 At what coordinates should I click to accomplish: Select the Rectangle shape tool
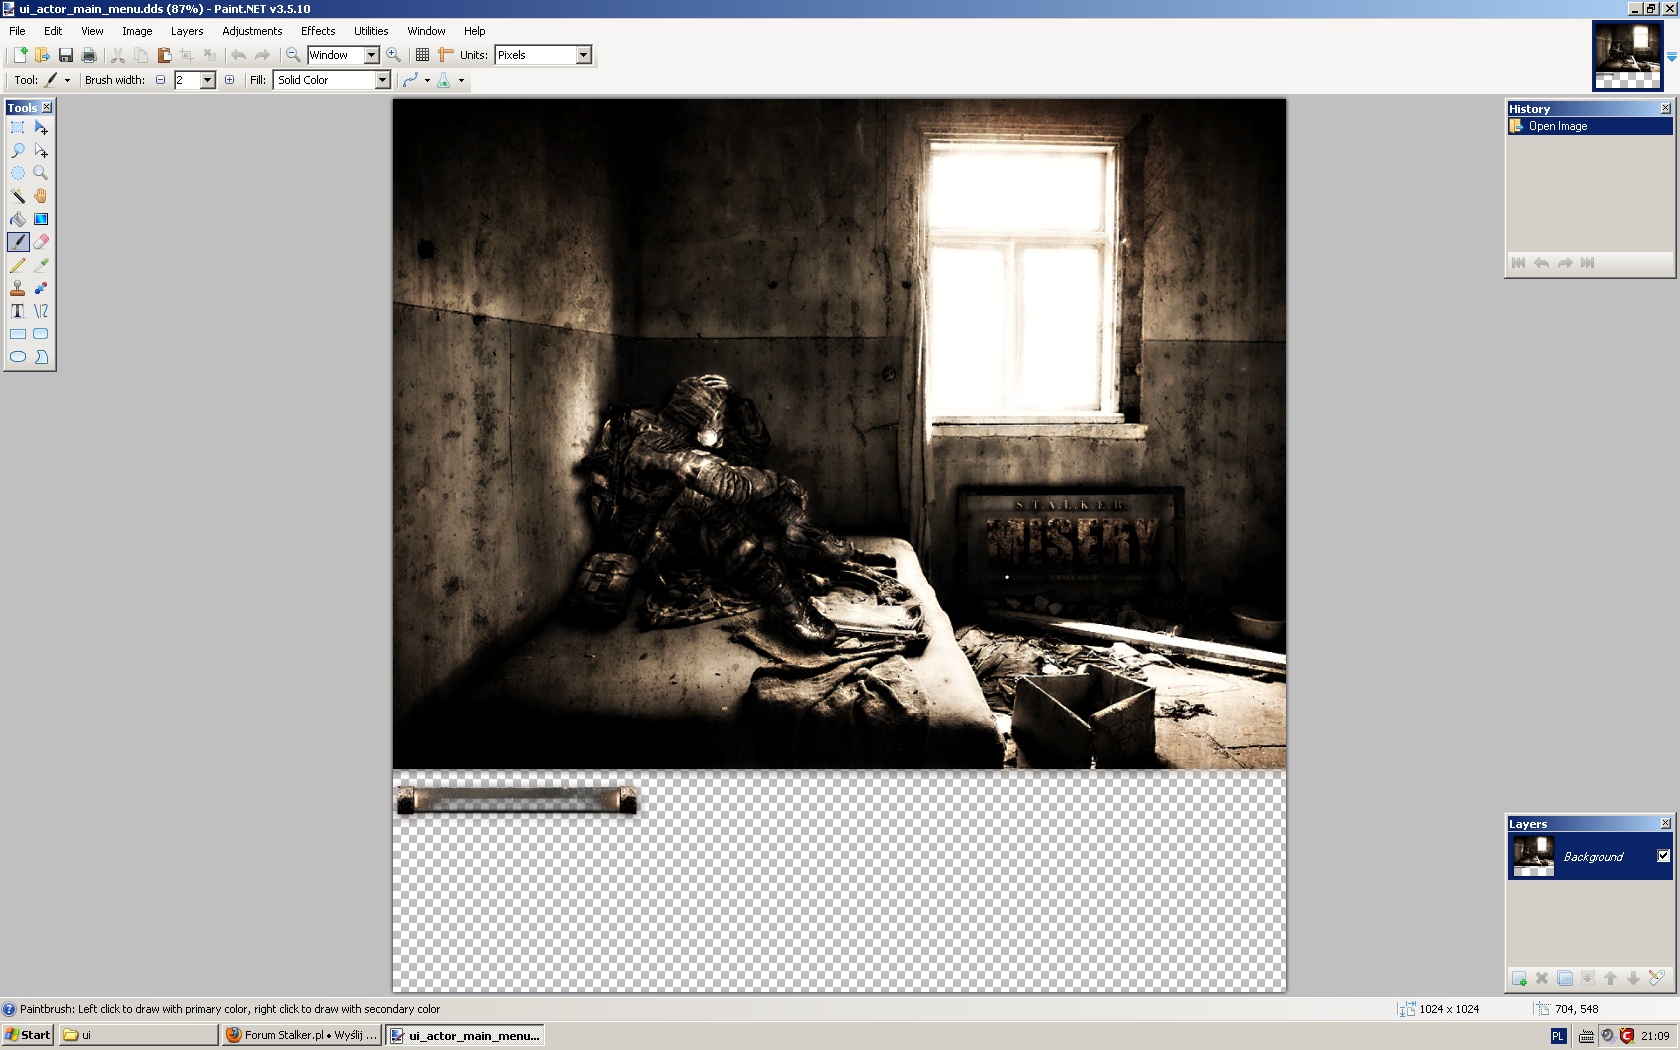click(18, 334)
